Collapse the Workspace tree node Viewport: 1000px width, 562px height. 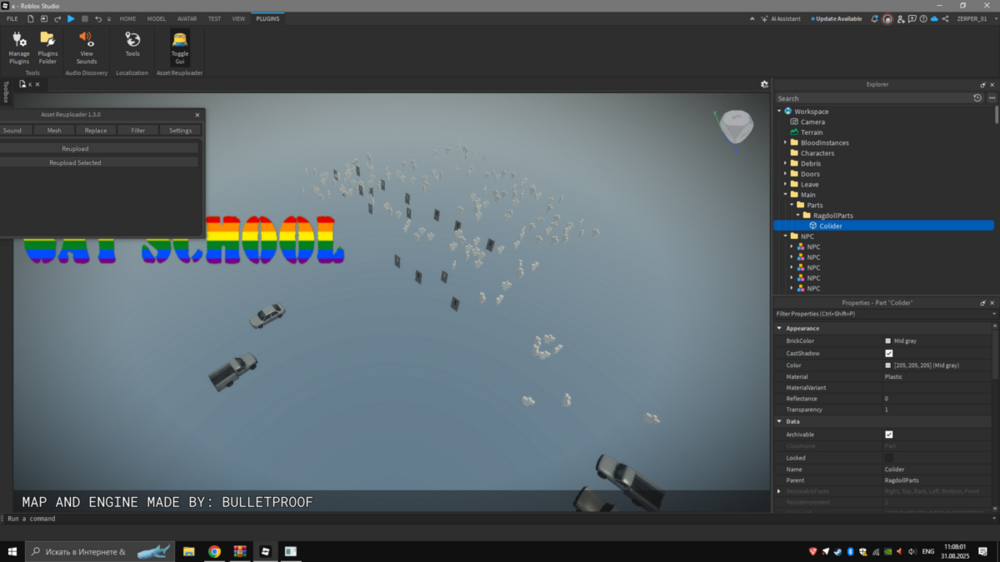coord(779,111)
